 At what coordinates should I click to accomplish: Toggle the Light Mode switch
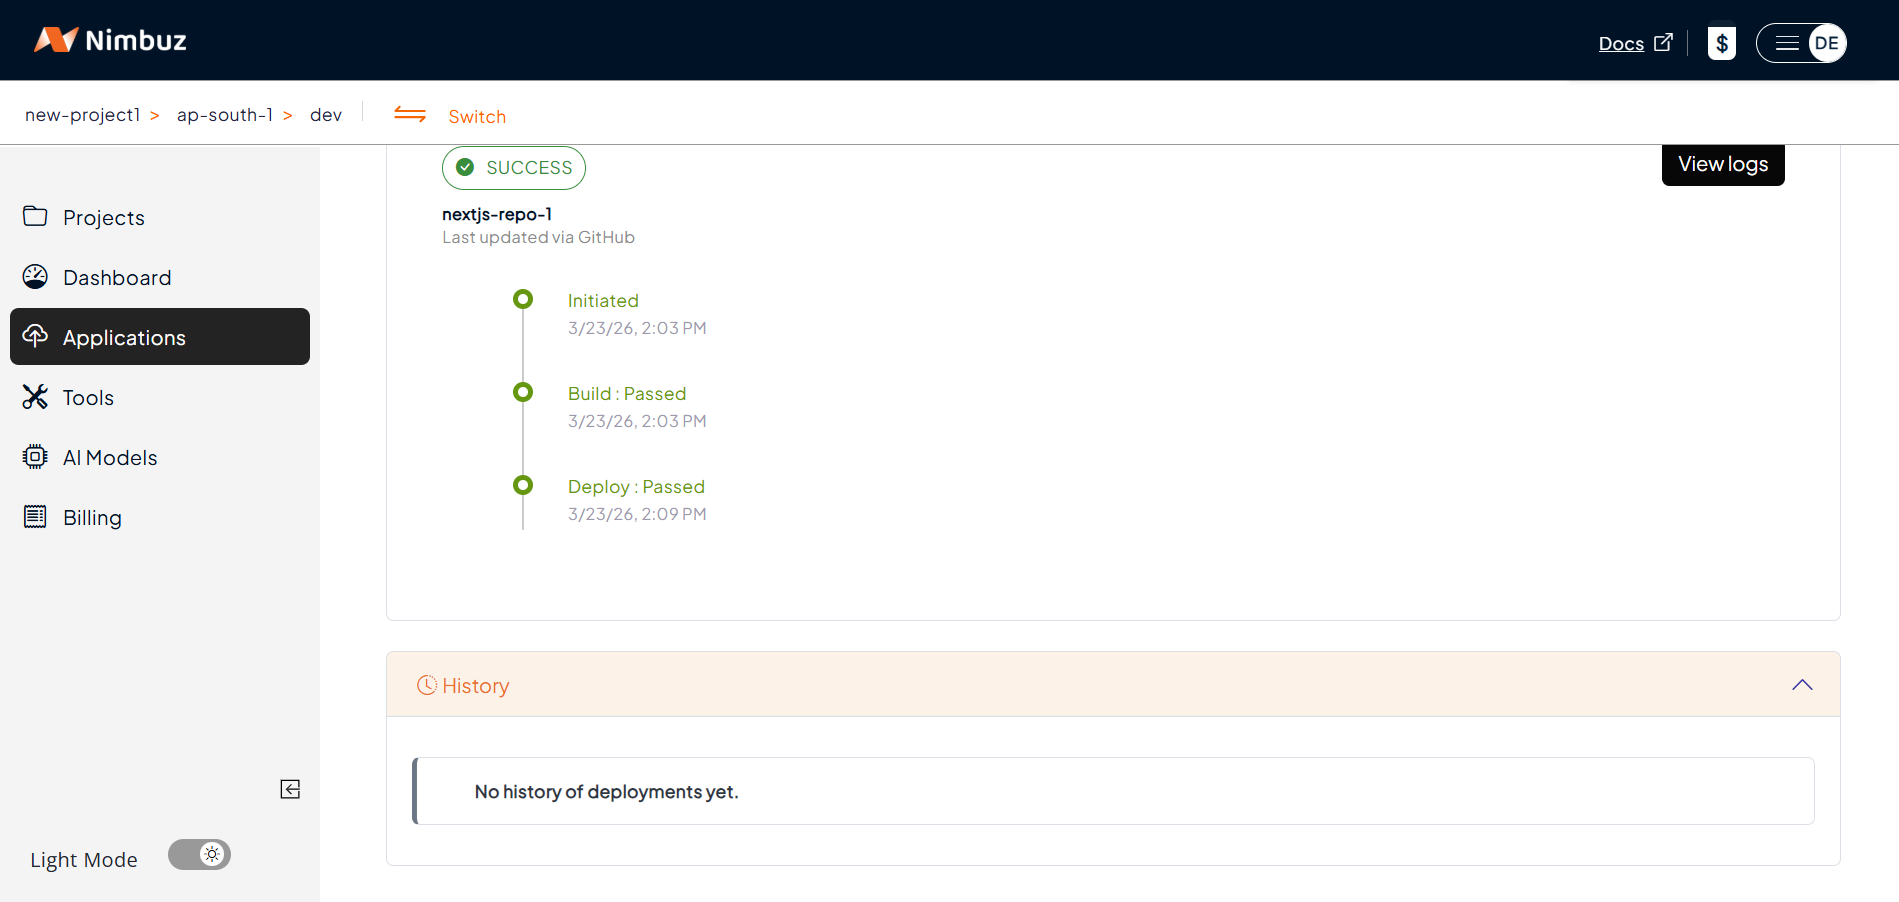tap(199, 855)
